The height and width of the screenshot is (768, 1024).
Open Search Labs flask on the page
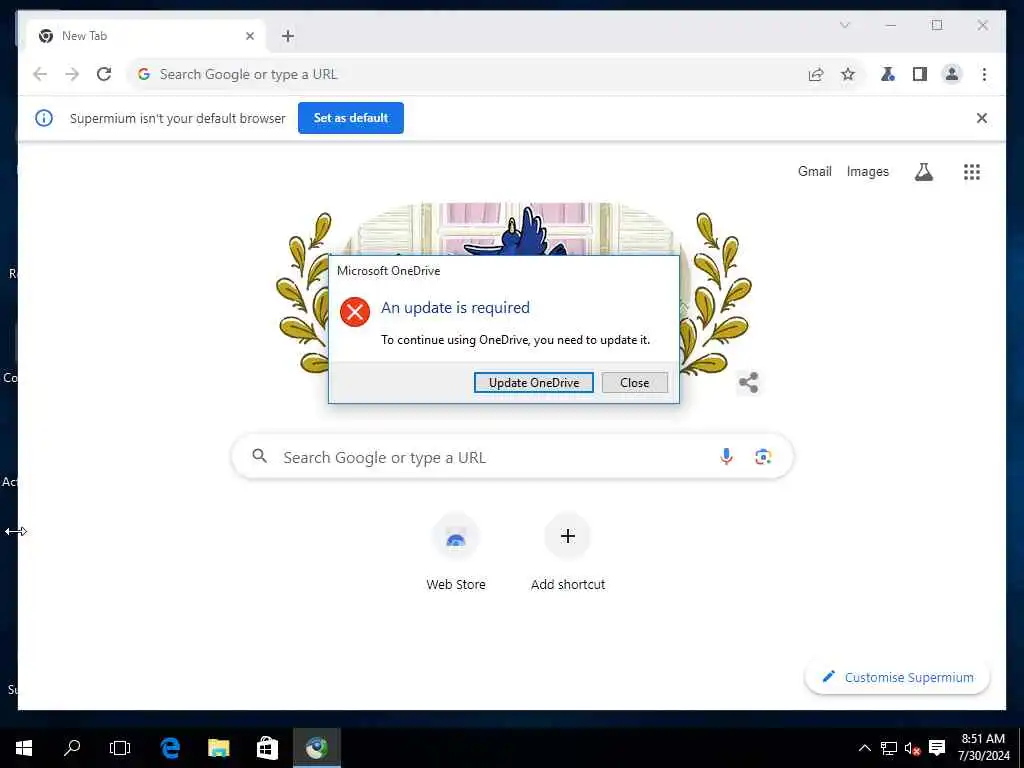[923, 172]
